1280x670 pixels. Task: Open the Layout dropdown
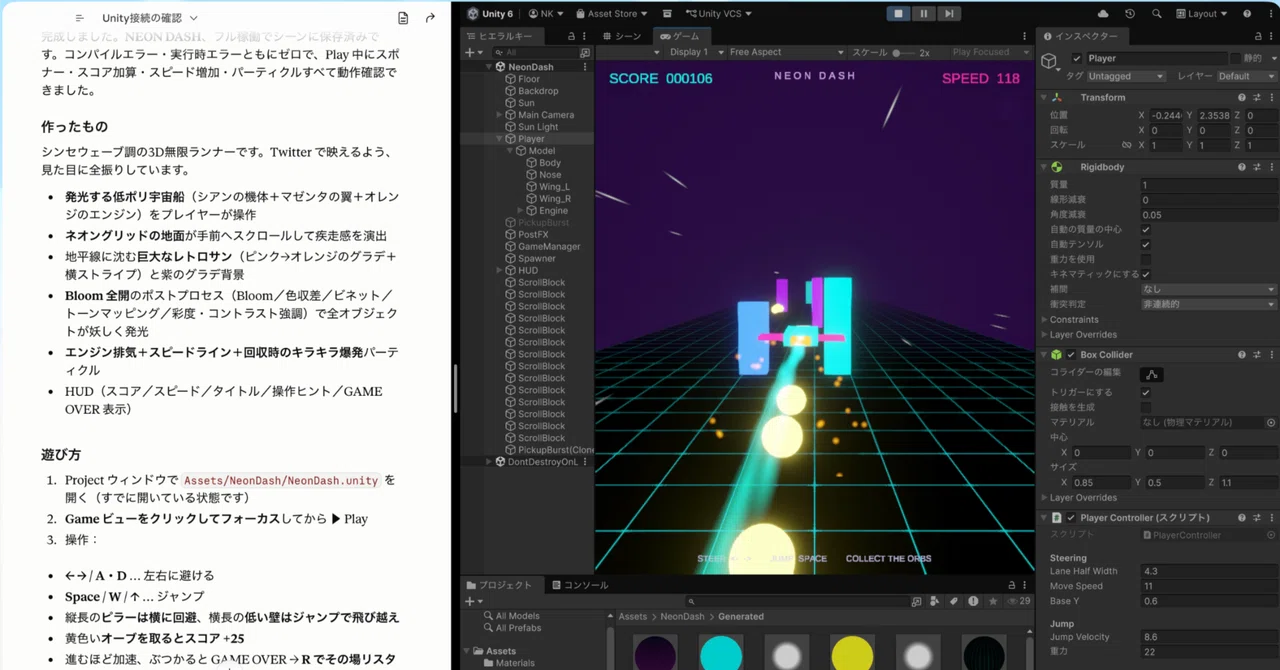point(1203,14)
